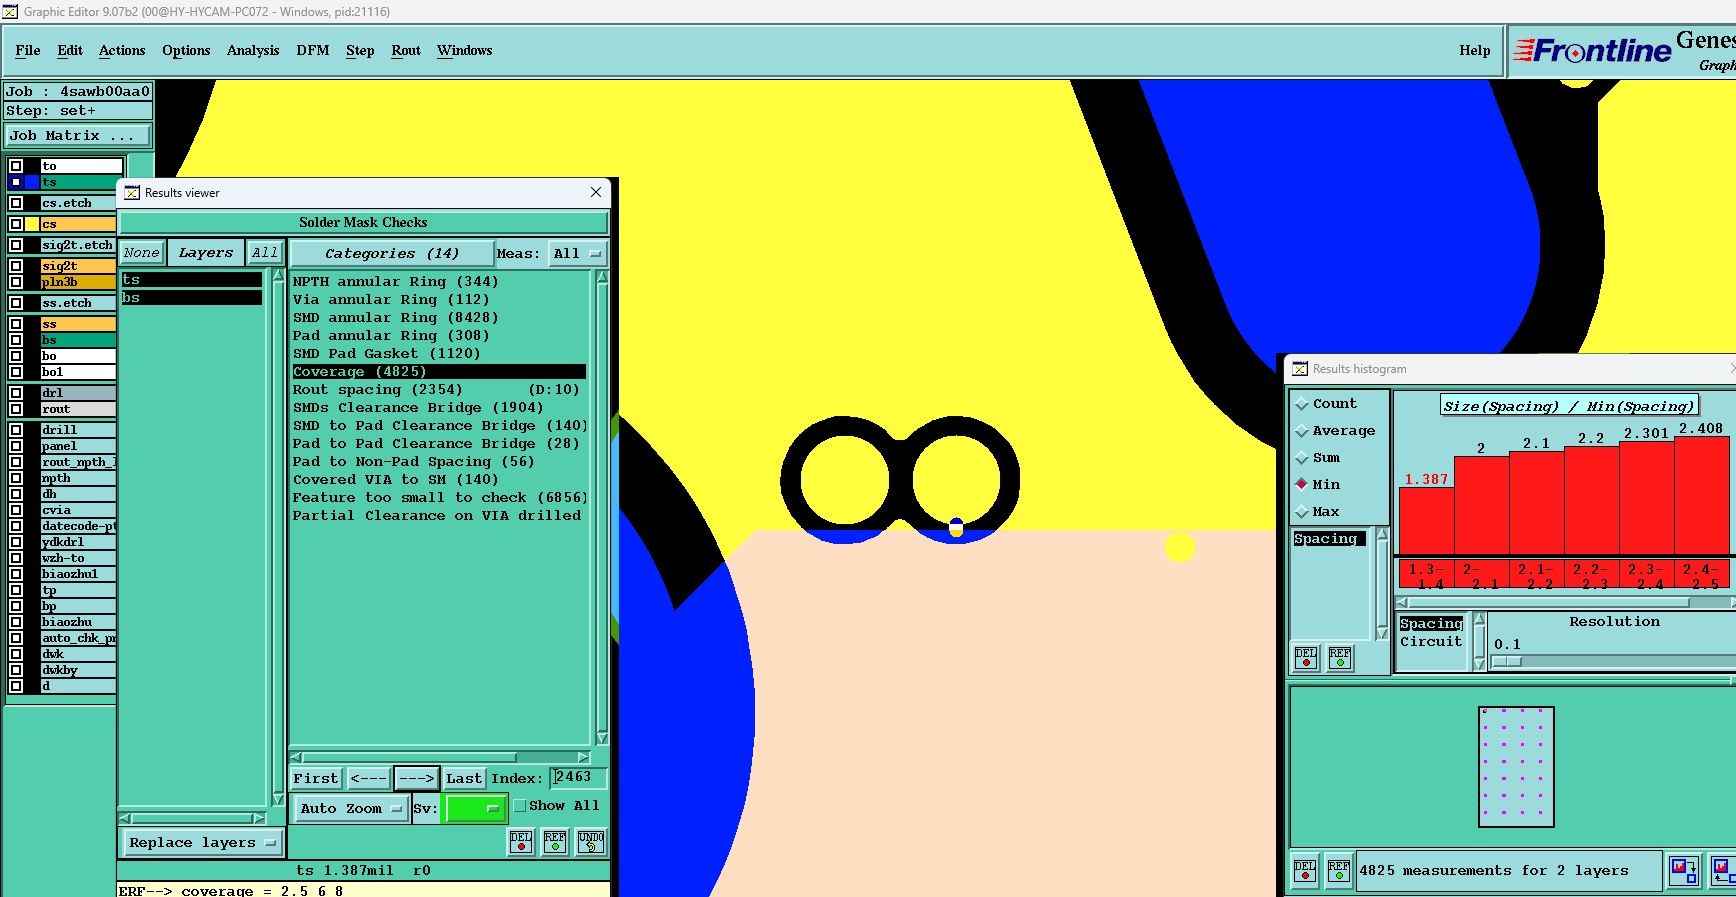This screenshot has width=1736, height=897.
Task: Click the Index input field
Action: 578,778
